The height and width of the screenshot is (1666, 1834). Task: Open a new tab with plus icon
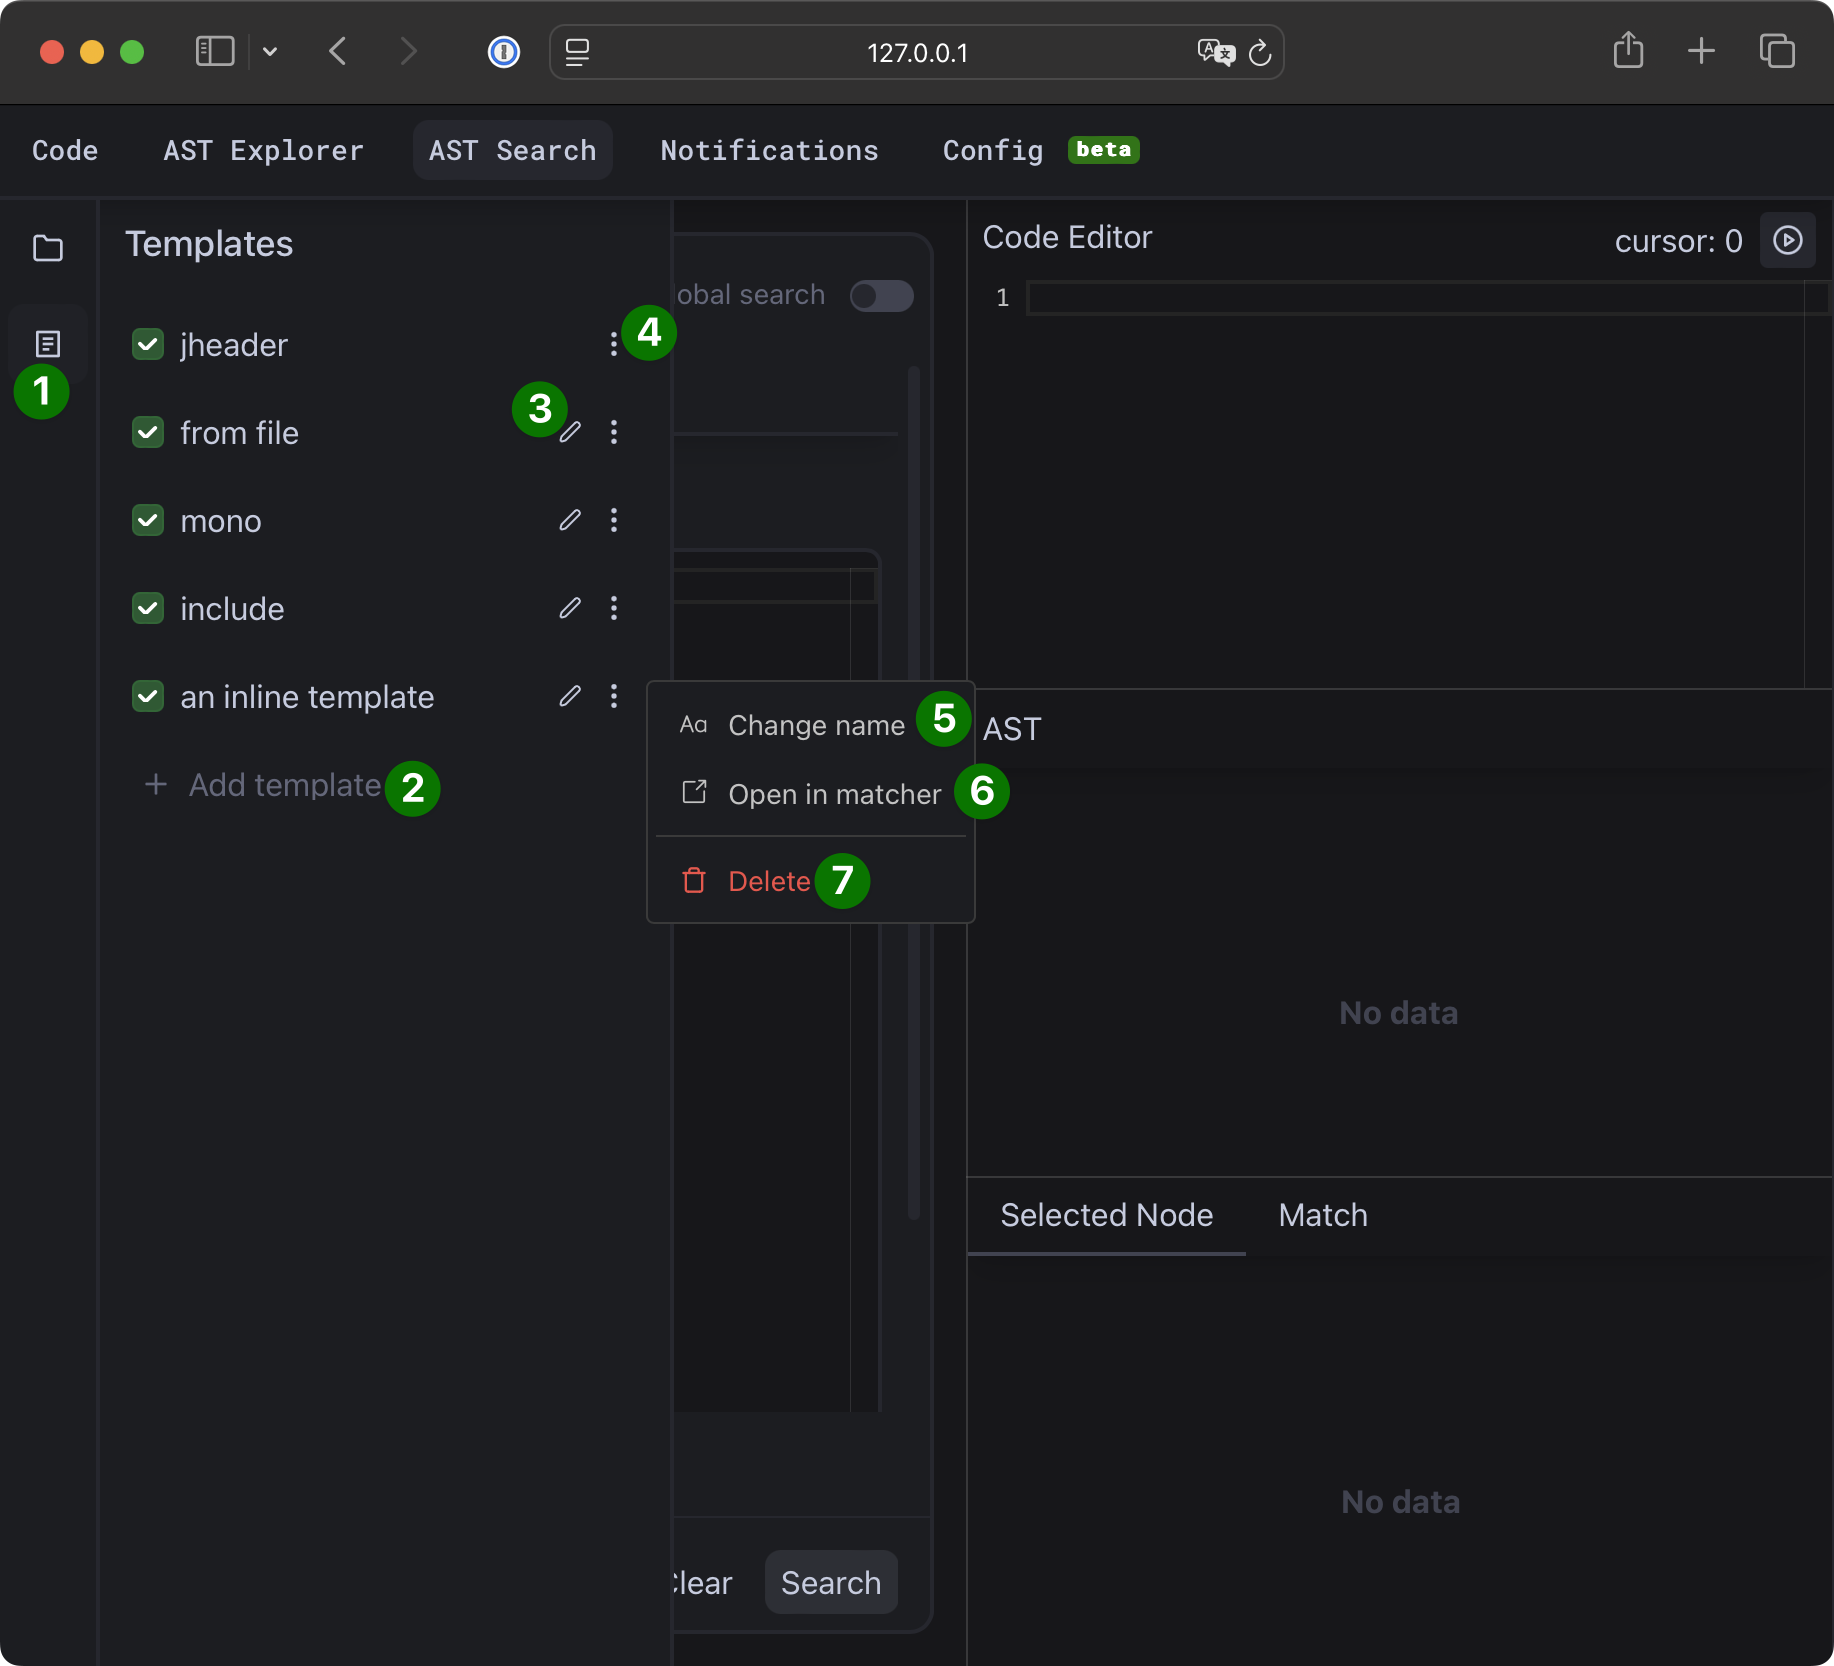click(x=1701, y=51)
